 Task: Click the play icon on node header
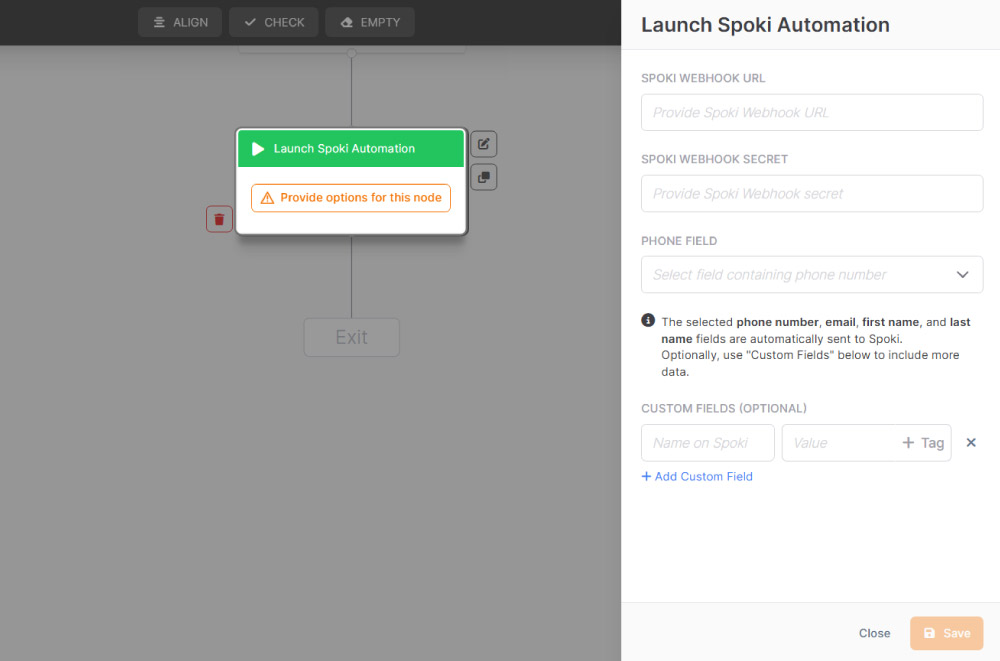(x=258, y=149)
